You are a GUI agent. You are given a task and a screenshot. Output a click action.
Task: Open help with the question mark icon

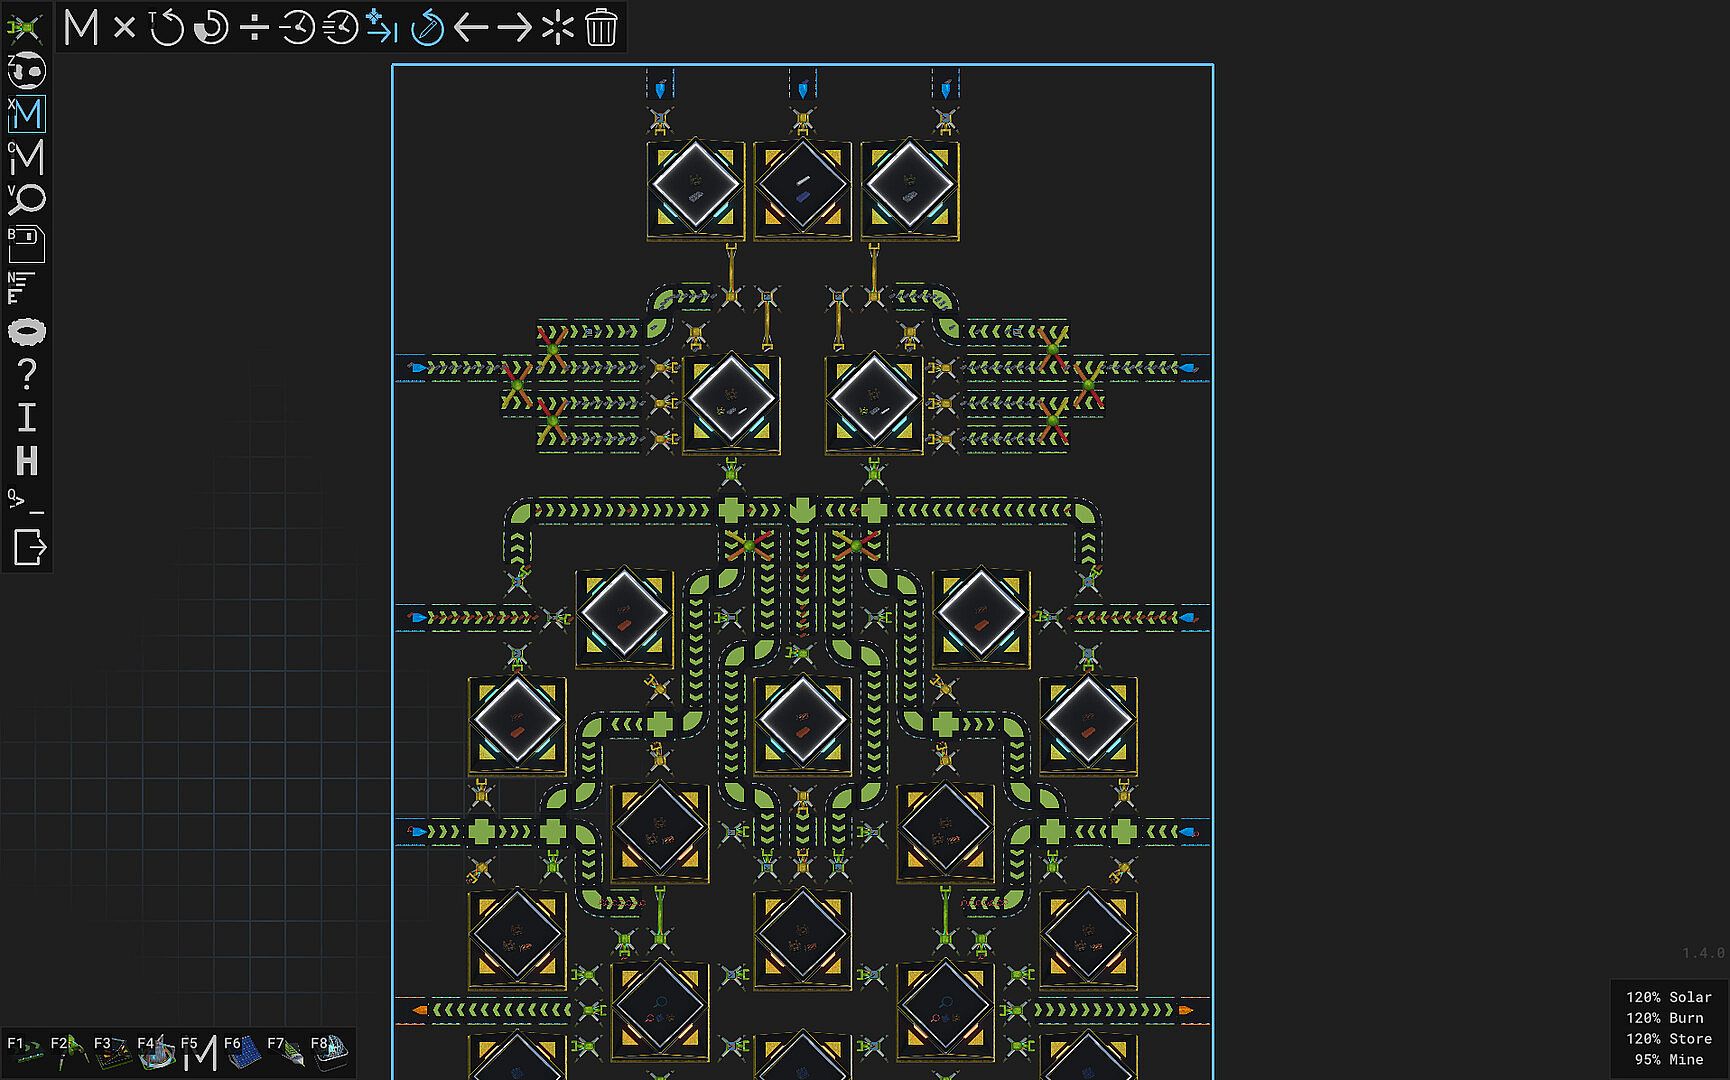pyautogui.click(x=27, y=375)
